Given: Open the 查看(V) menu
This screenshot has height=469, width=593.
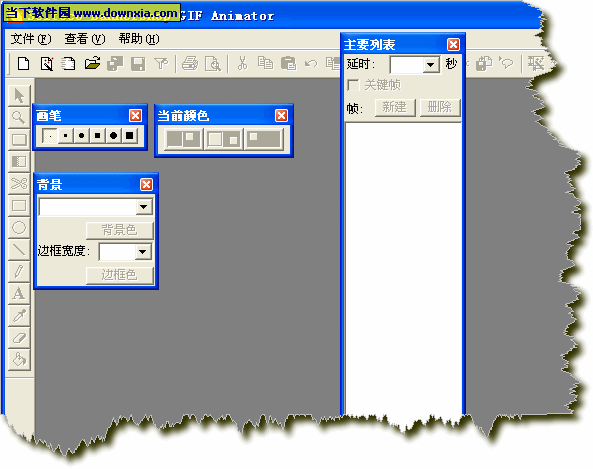Looking at the screenshot, I should coord(85,39).
